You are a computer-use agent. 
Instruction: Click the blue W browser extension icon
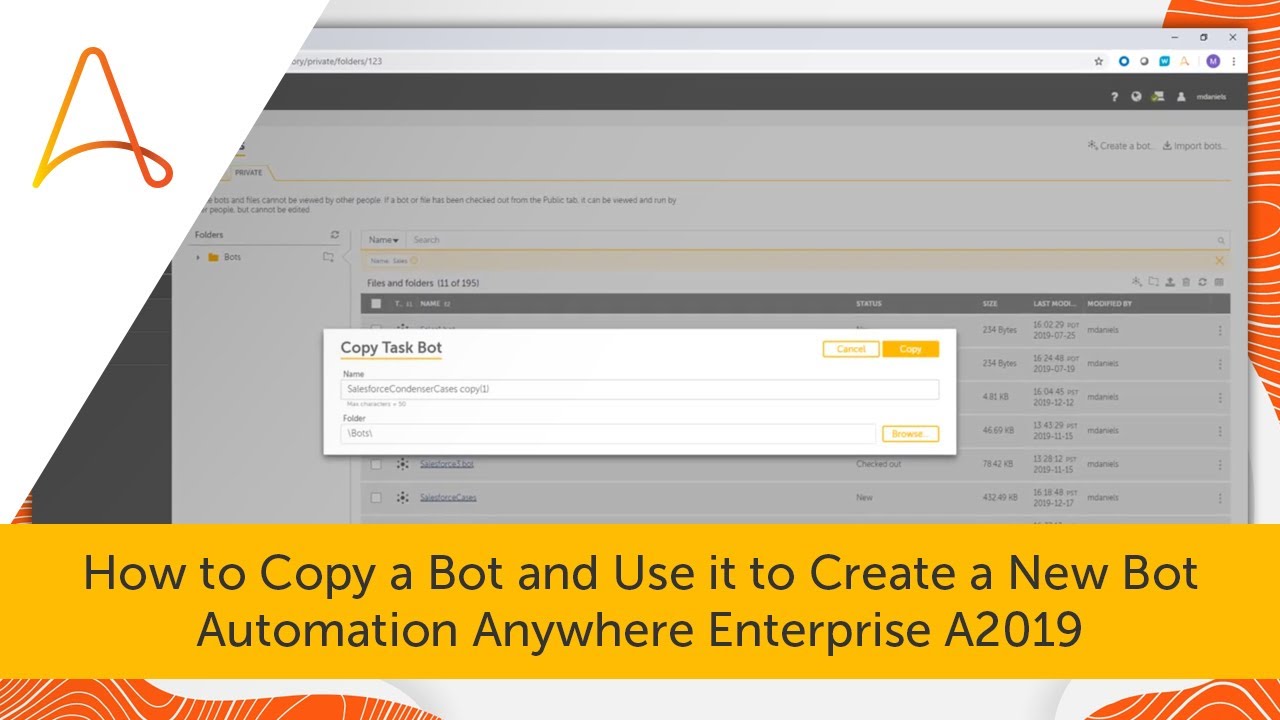tap(1165, 61)
